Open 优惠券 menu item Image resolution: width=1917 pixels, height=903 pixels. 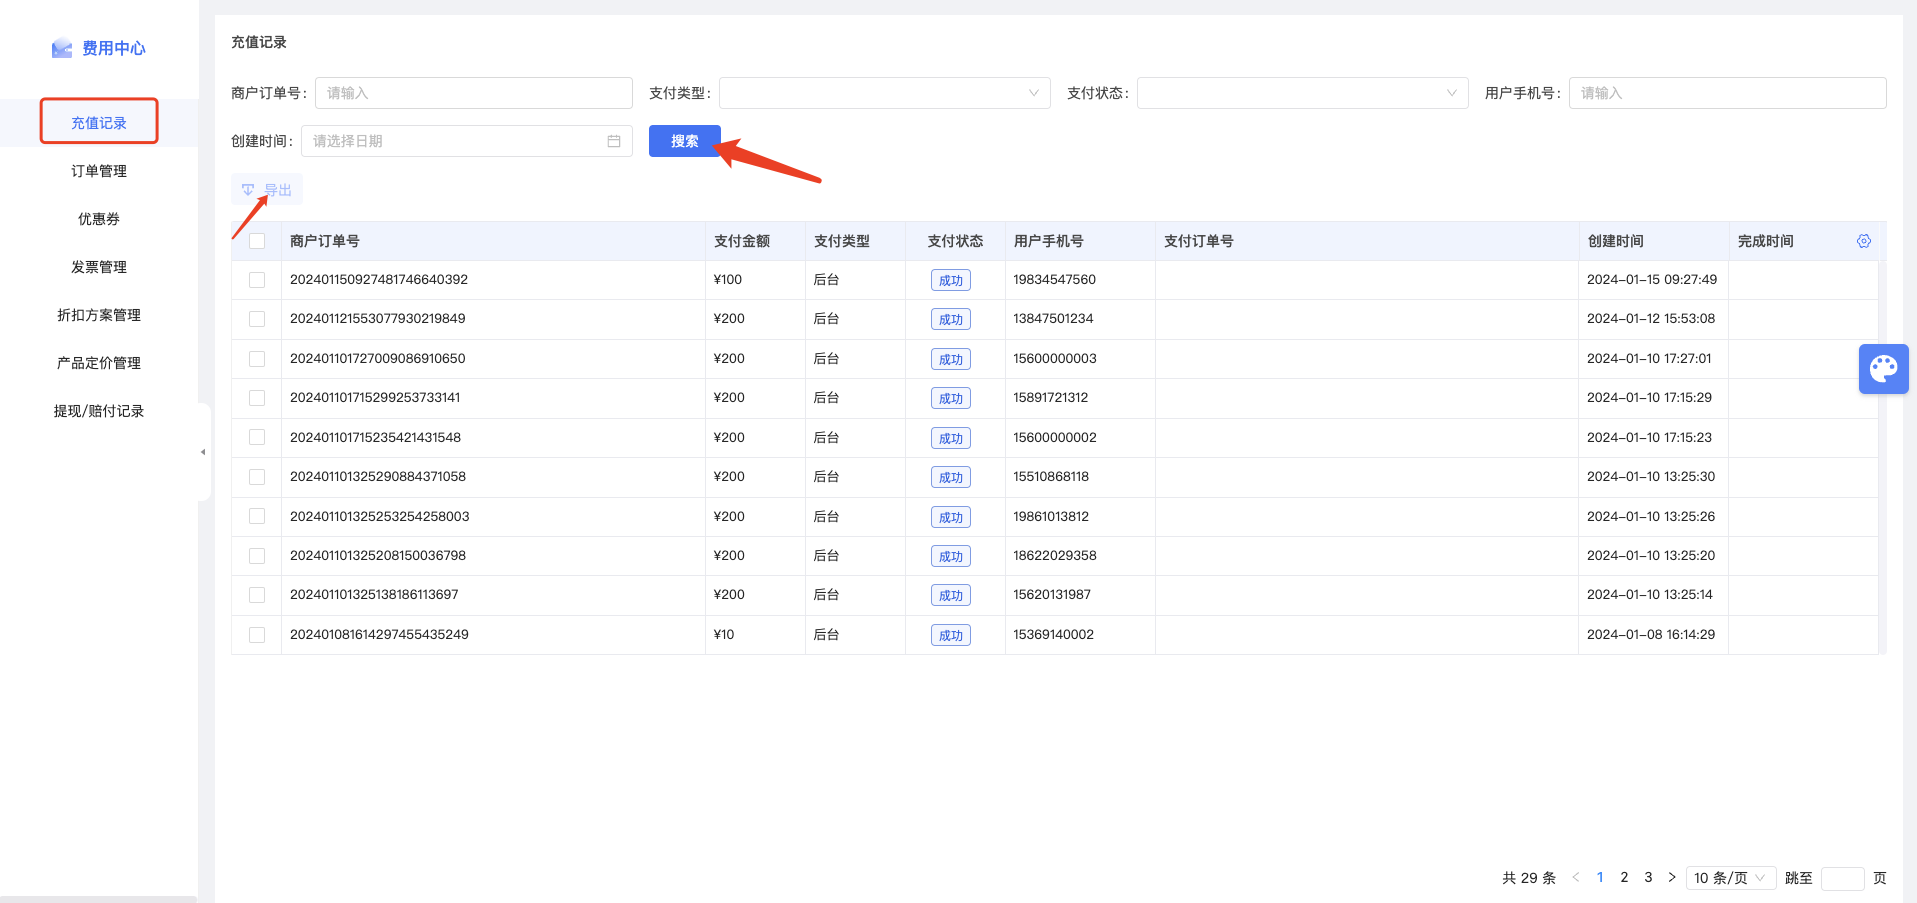pyautogui.click(x=99, y=219)
